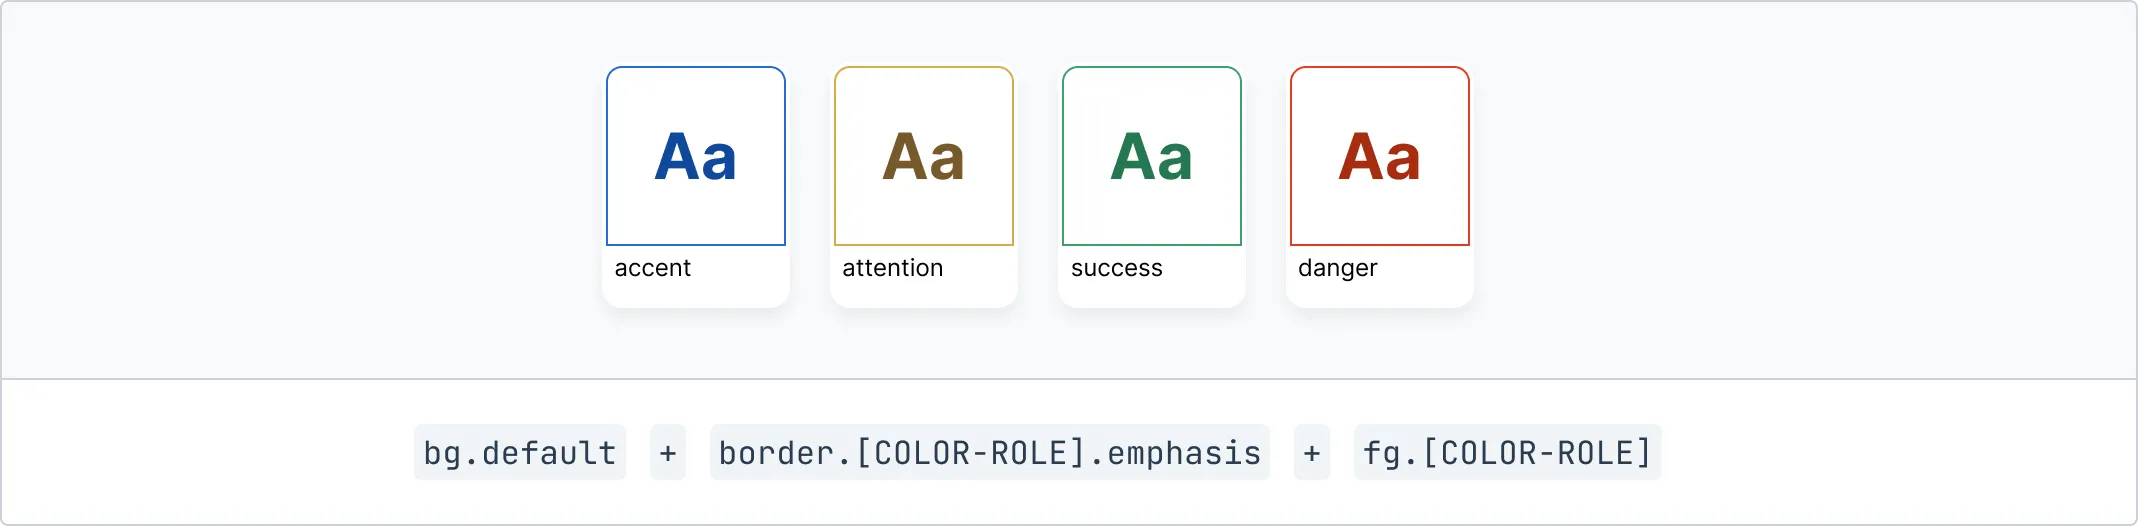Screen dimensions: 2138x526
Task: Click the red "Aa" sample text
Action: point(1380,157)
